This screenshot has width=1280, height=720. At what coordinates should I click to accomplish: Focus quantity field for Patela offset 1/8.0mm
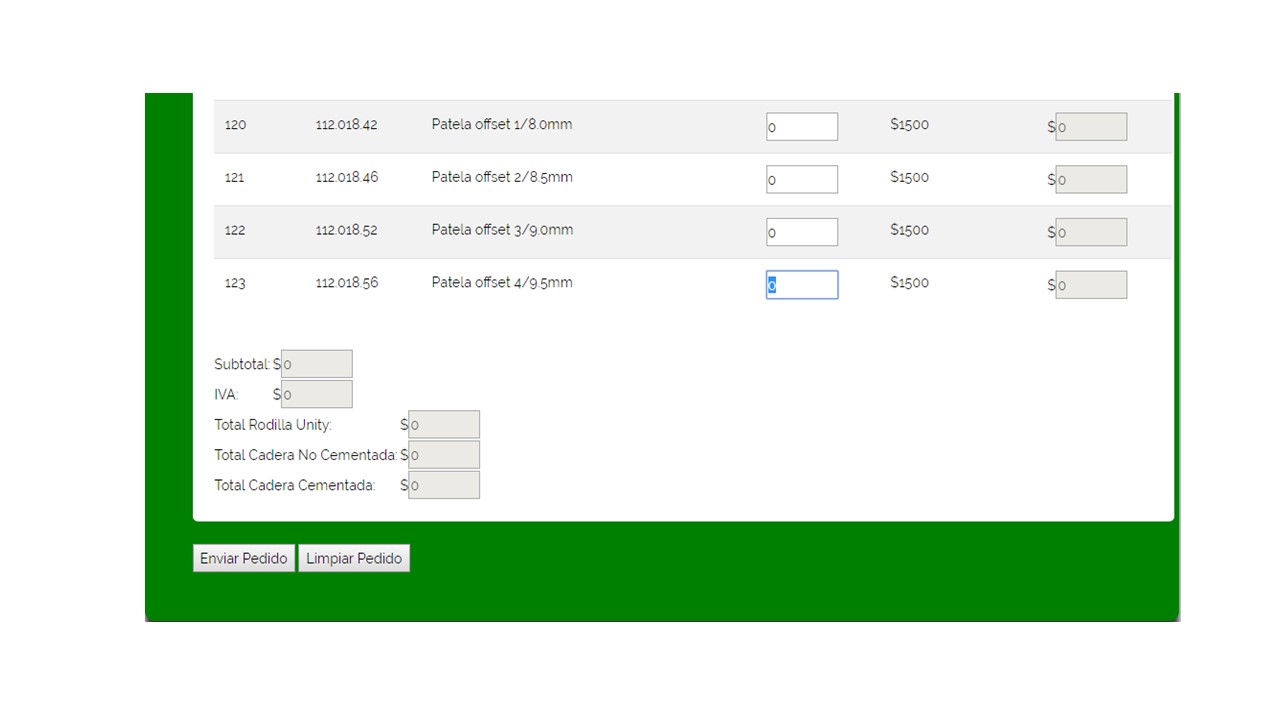pos(802,126)
